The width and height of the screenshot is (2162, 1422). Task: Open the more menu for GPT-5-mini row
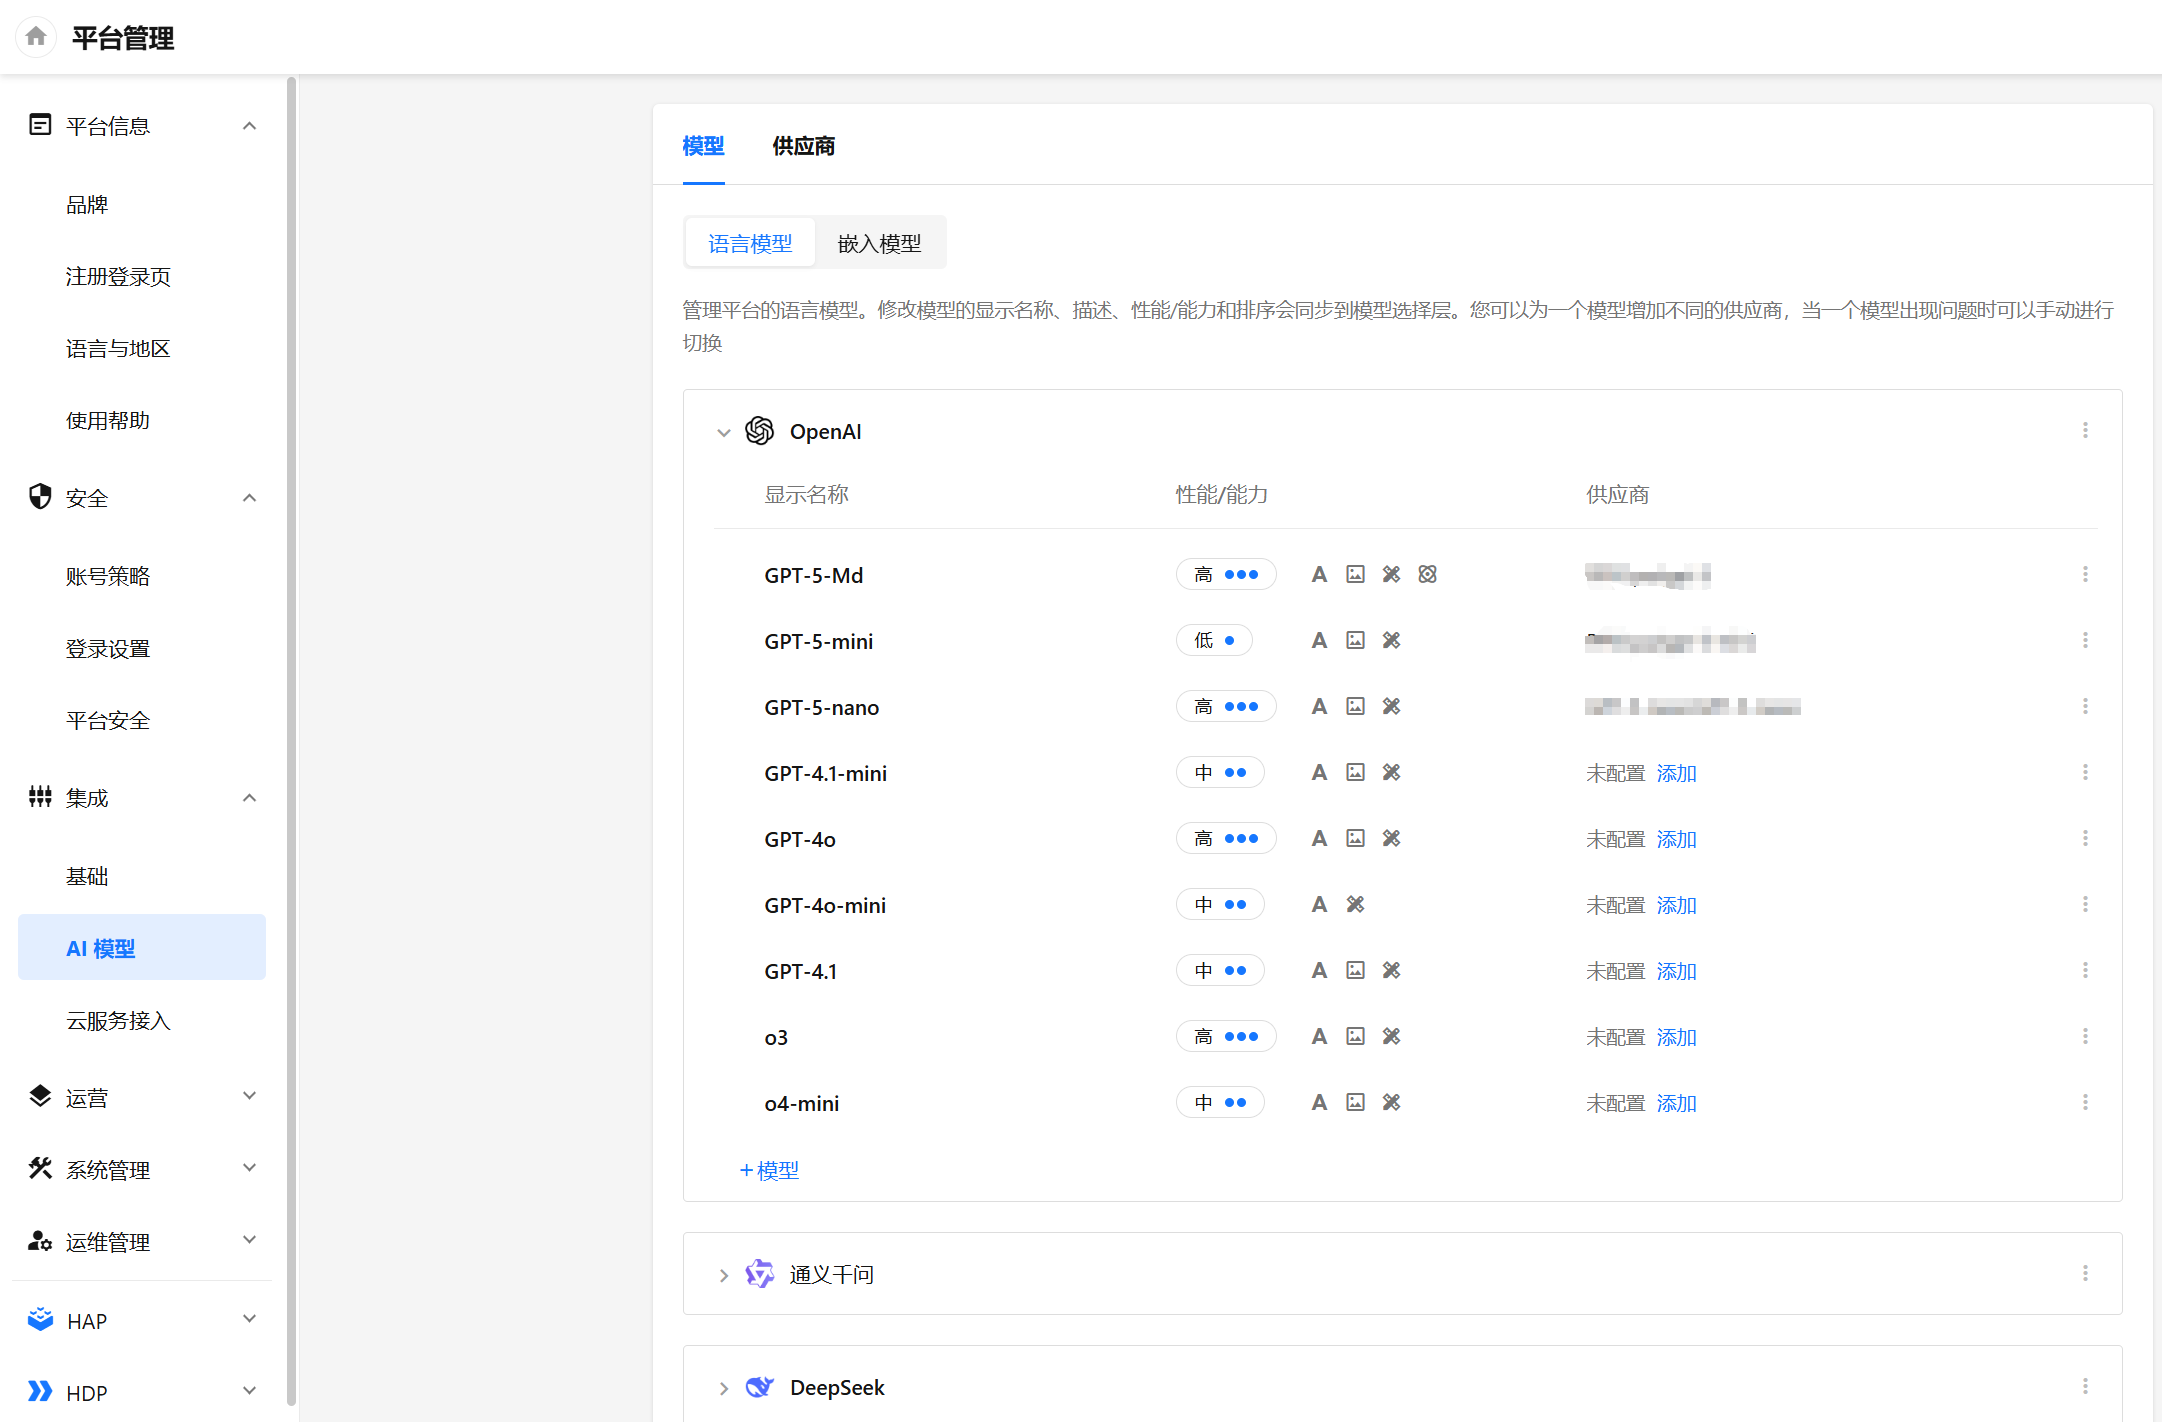click(x=2085, y=640)
